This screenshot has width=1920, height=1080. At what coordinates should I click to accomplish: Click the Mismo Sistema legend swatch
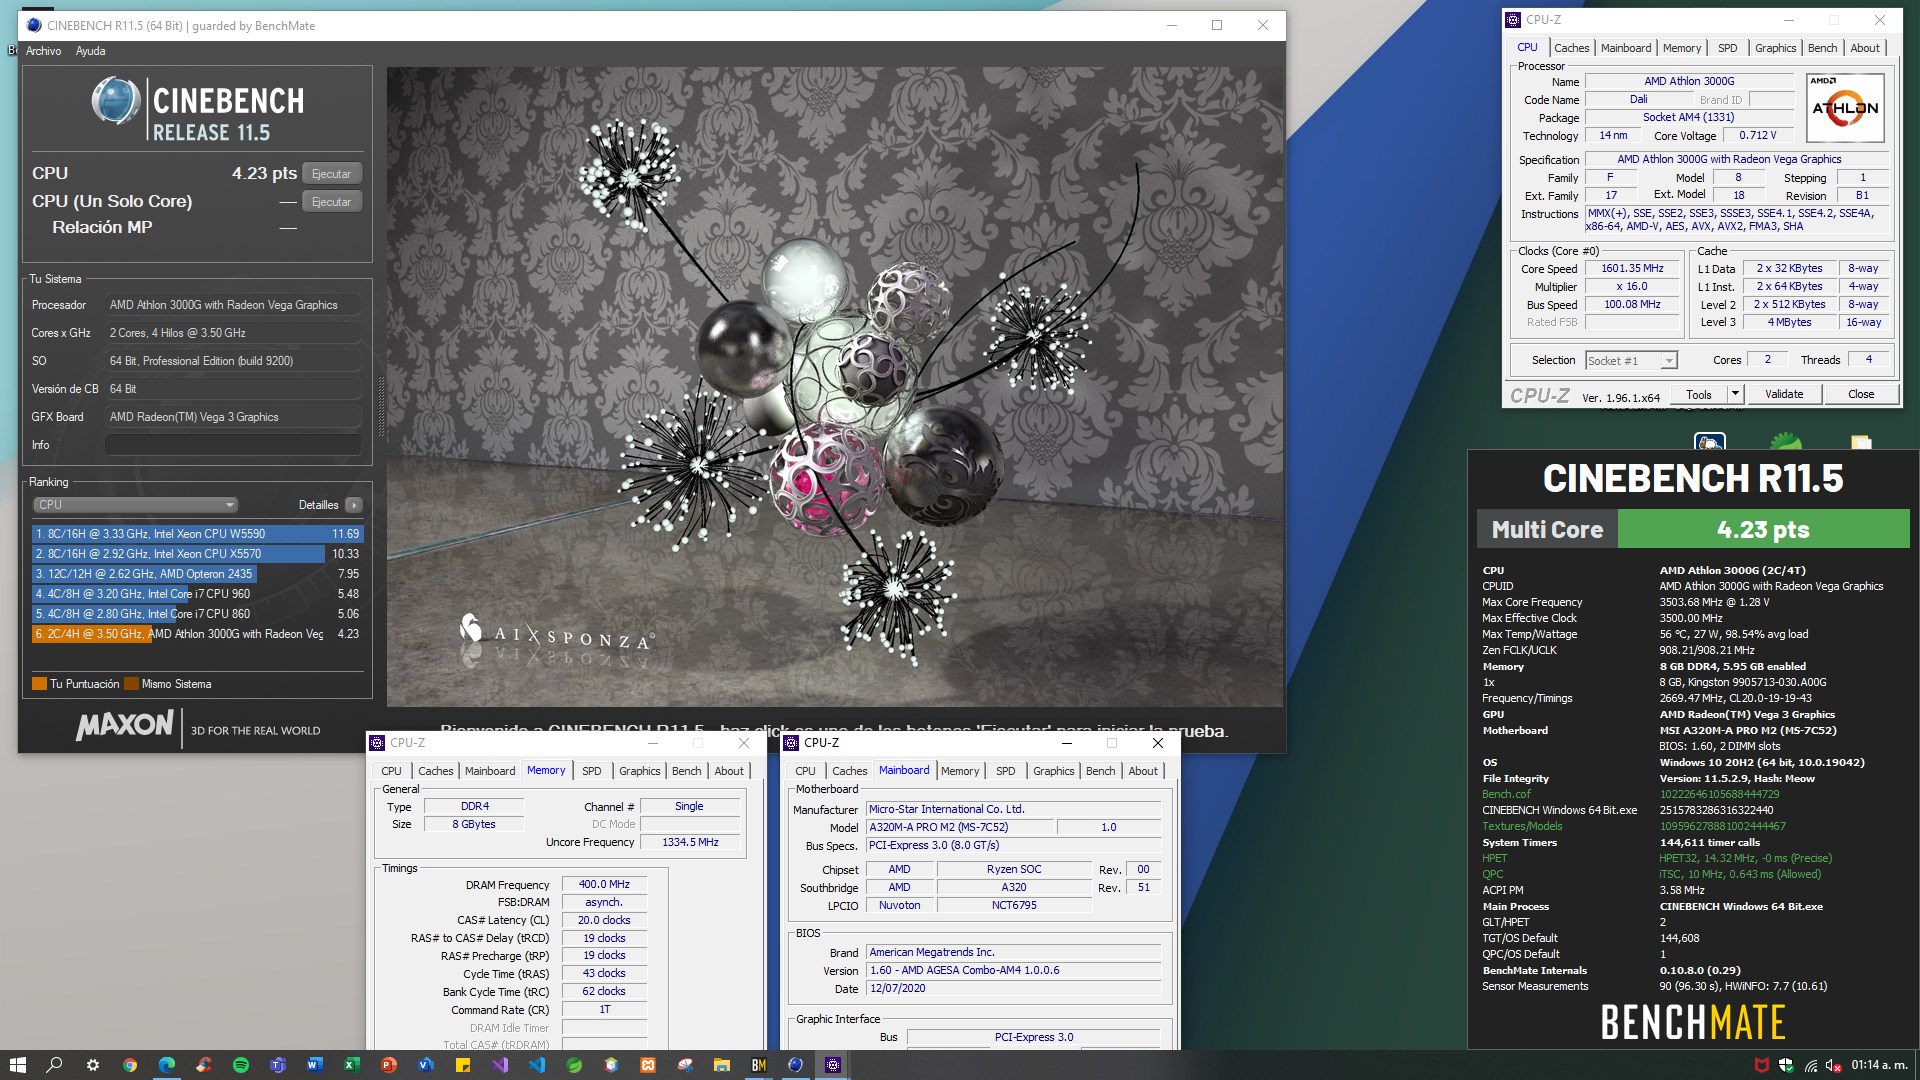(x=131, y=684)
